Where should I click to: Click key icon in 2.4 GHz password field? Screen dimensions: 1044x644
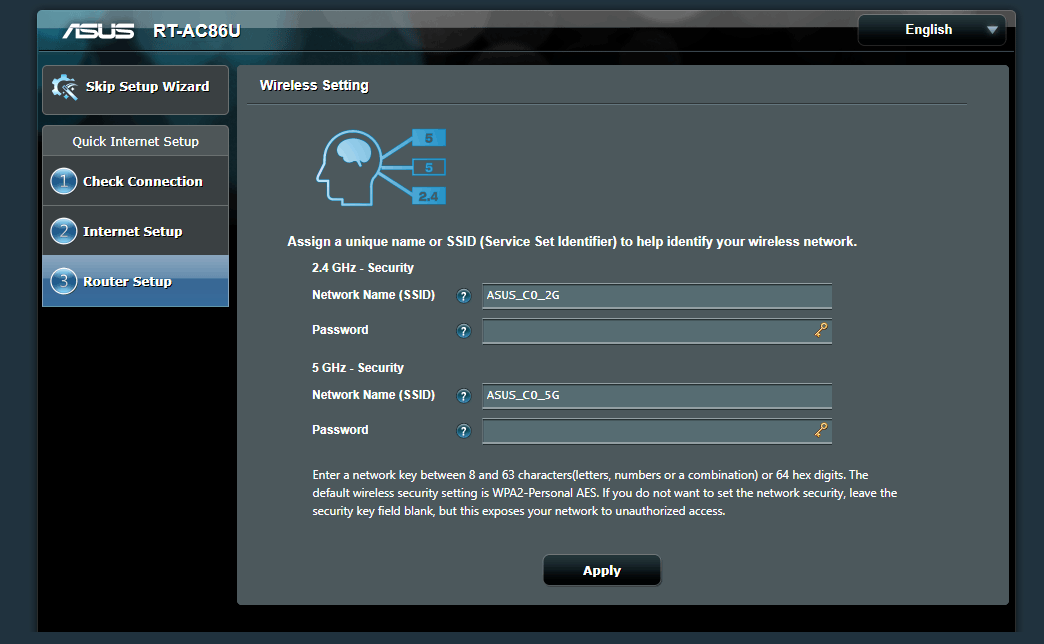click(821, 330)
